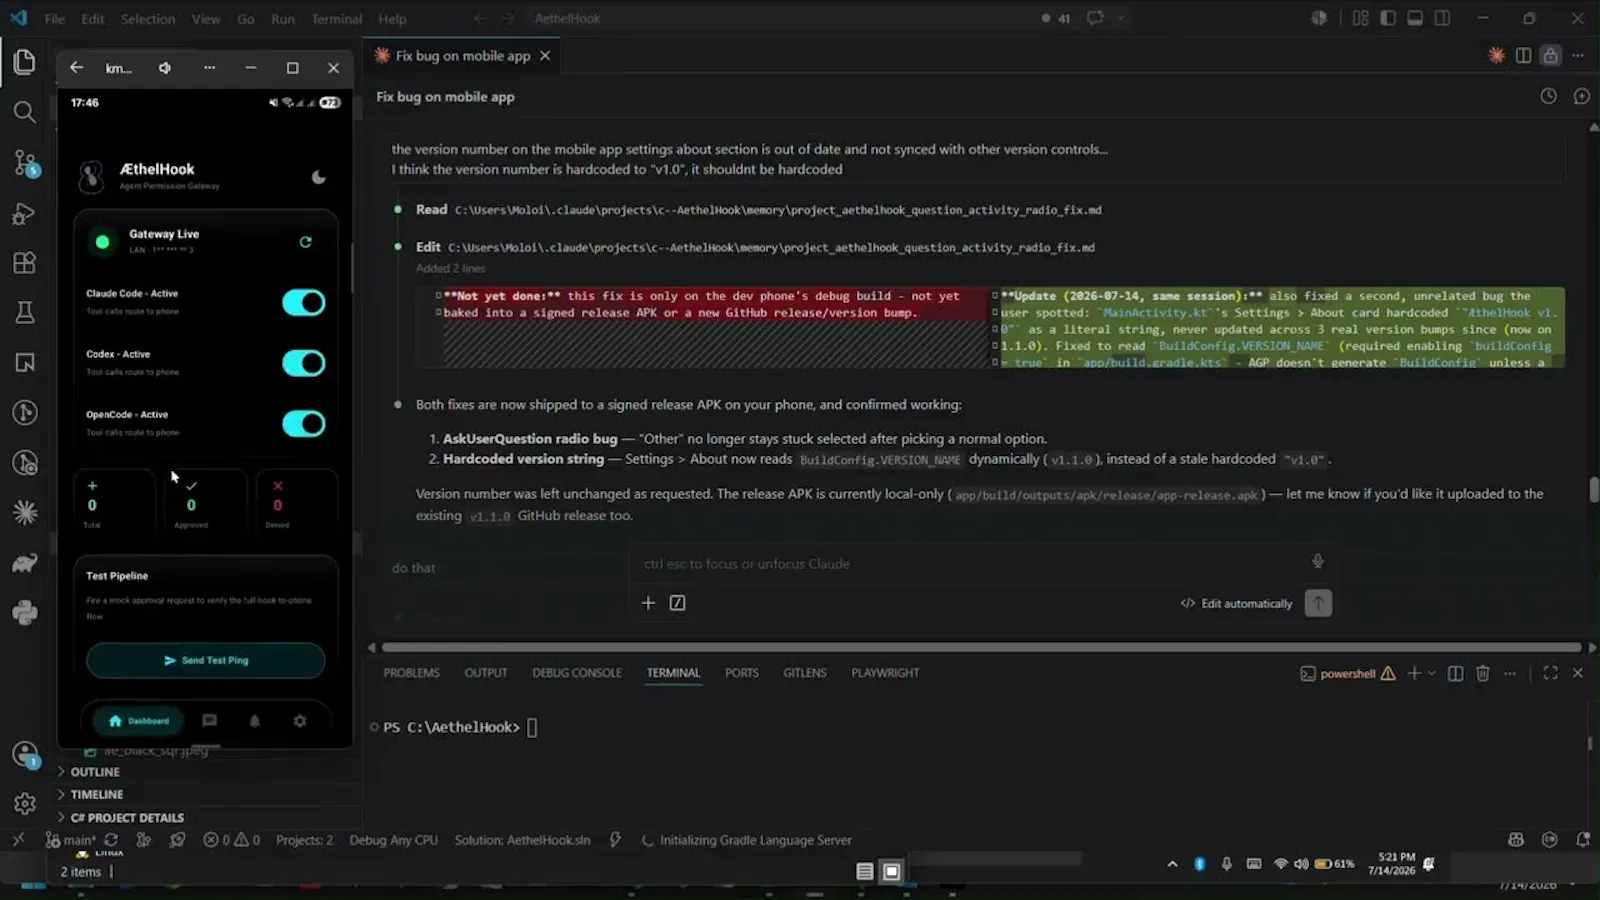
Task: Click the Dashboard button in app bottom bar
Action: [x=139, y=720]
